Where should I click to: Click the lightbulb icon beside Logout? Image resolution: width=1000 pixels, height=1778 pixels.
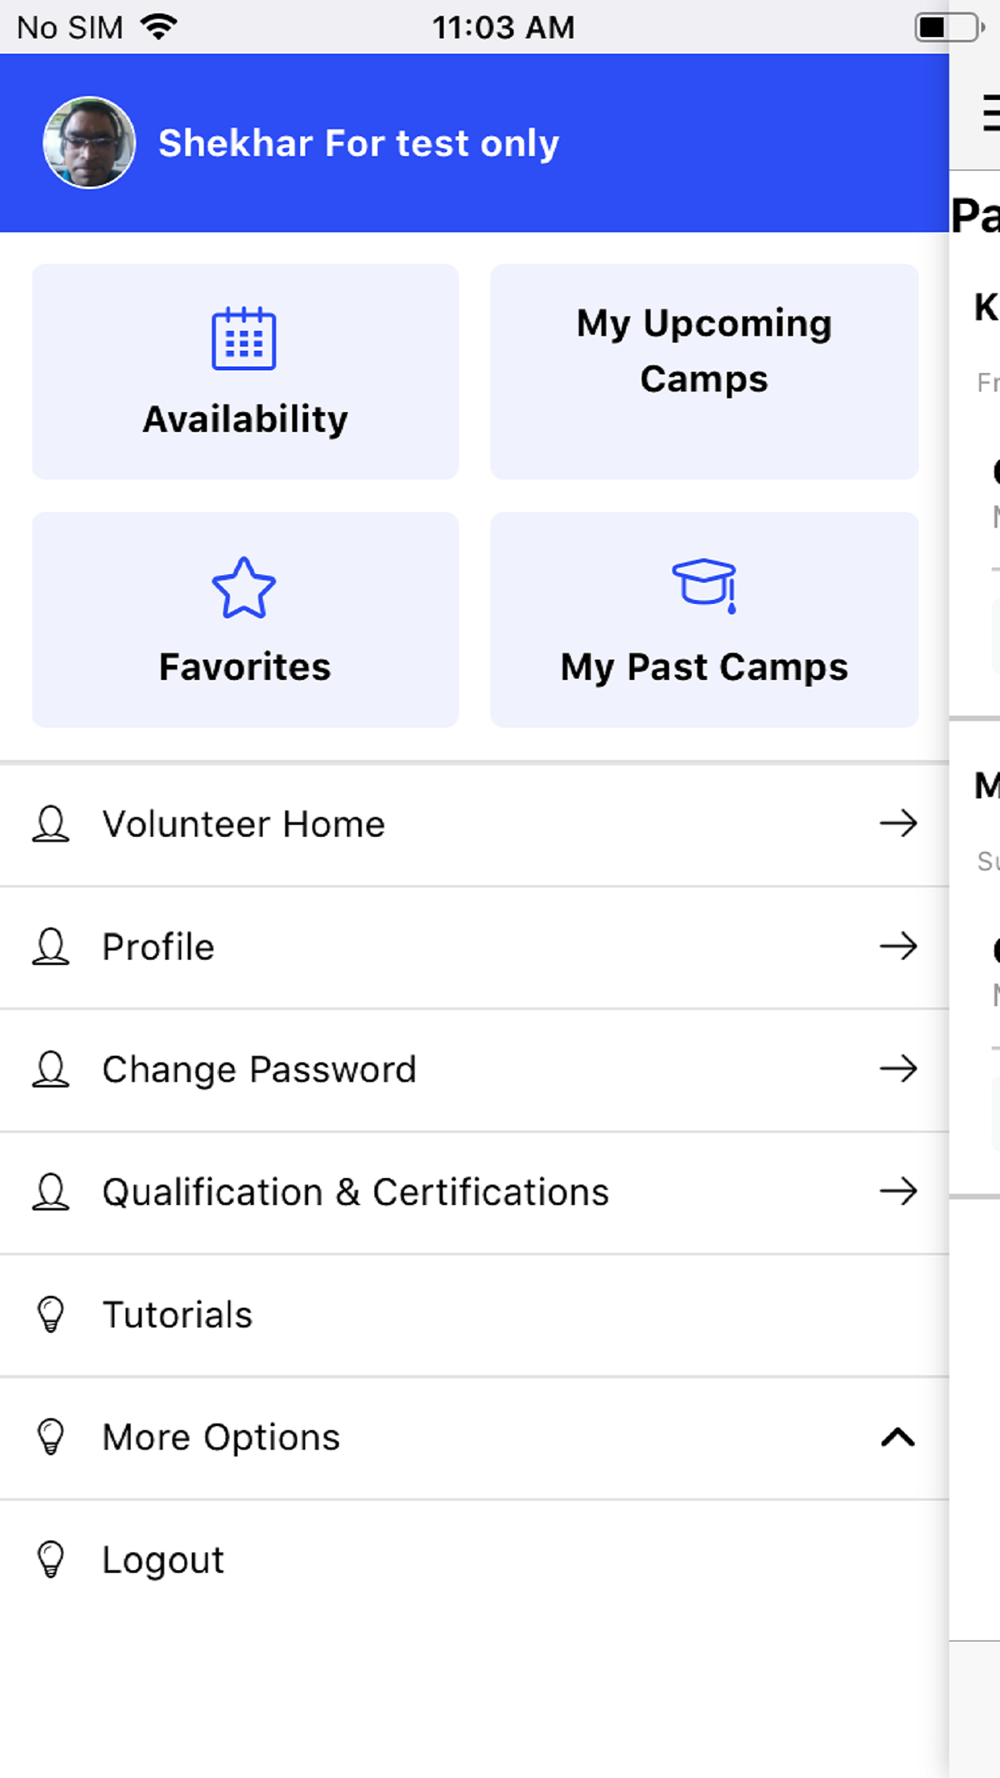[51, 1560]
